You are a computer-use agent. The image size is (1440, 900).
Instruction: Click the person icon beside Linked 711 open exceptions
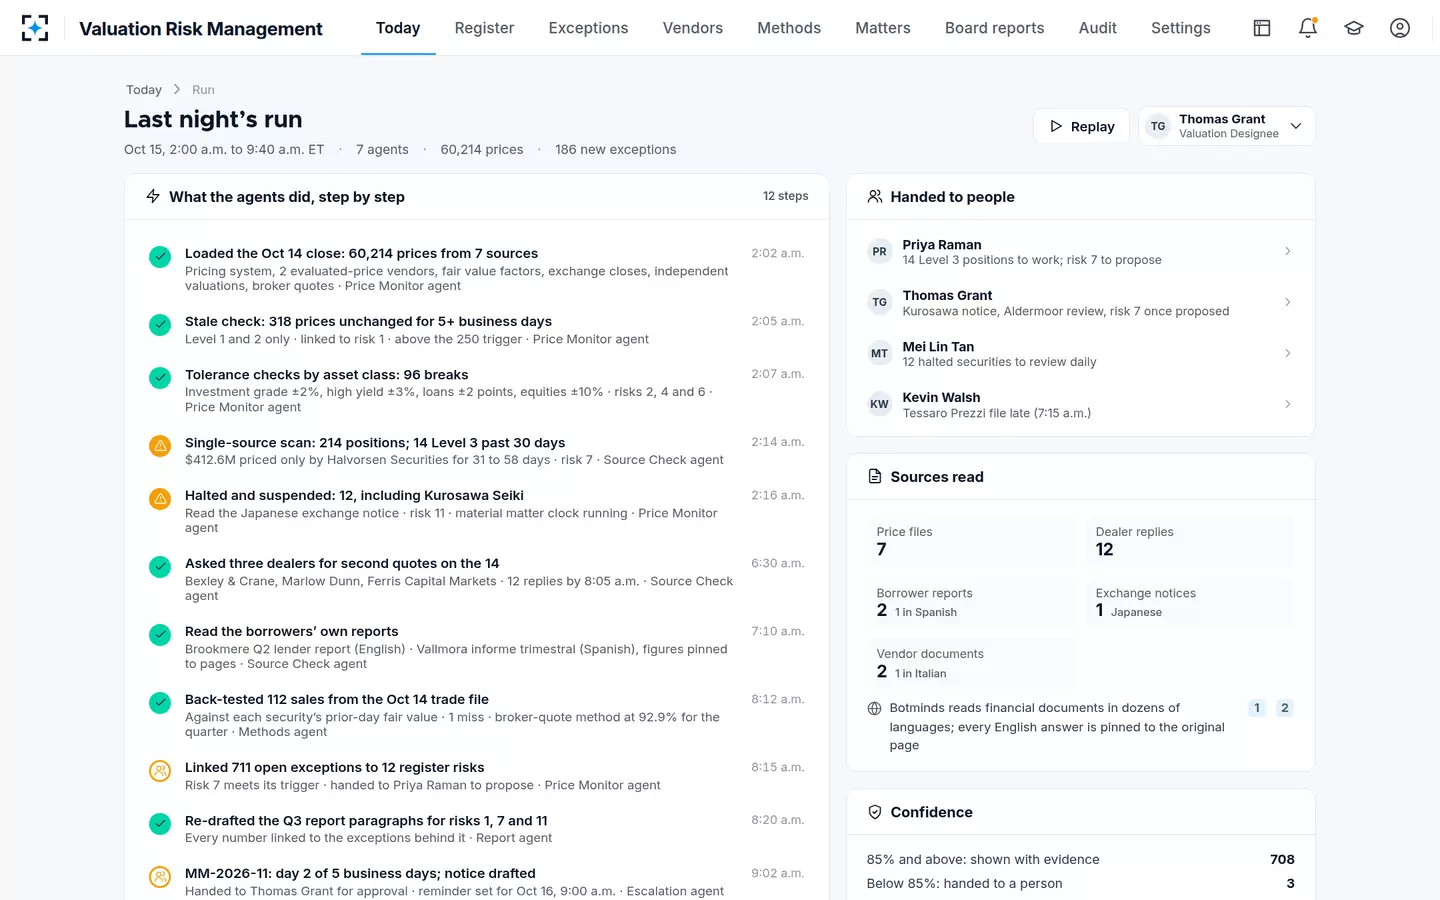coord(160,770)
